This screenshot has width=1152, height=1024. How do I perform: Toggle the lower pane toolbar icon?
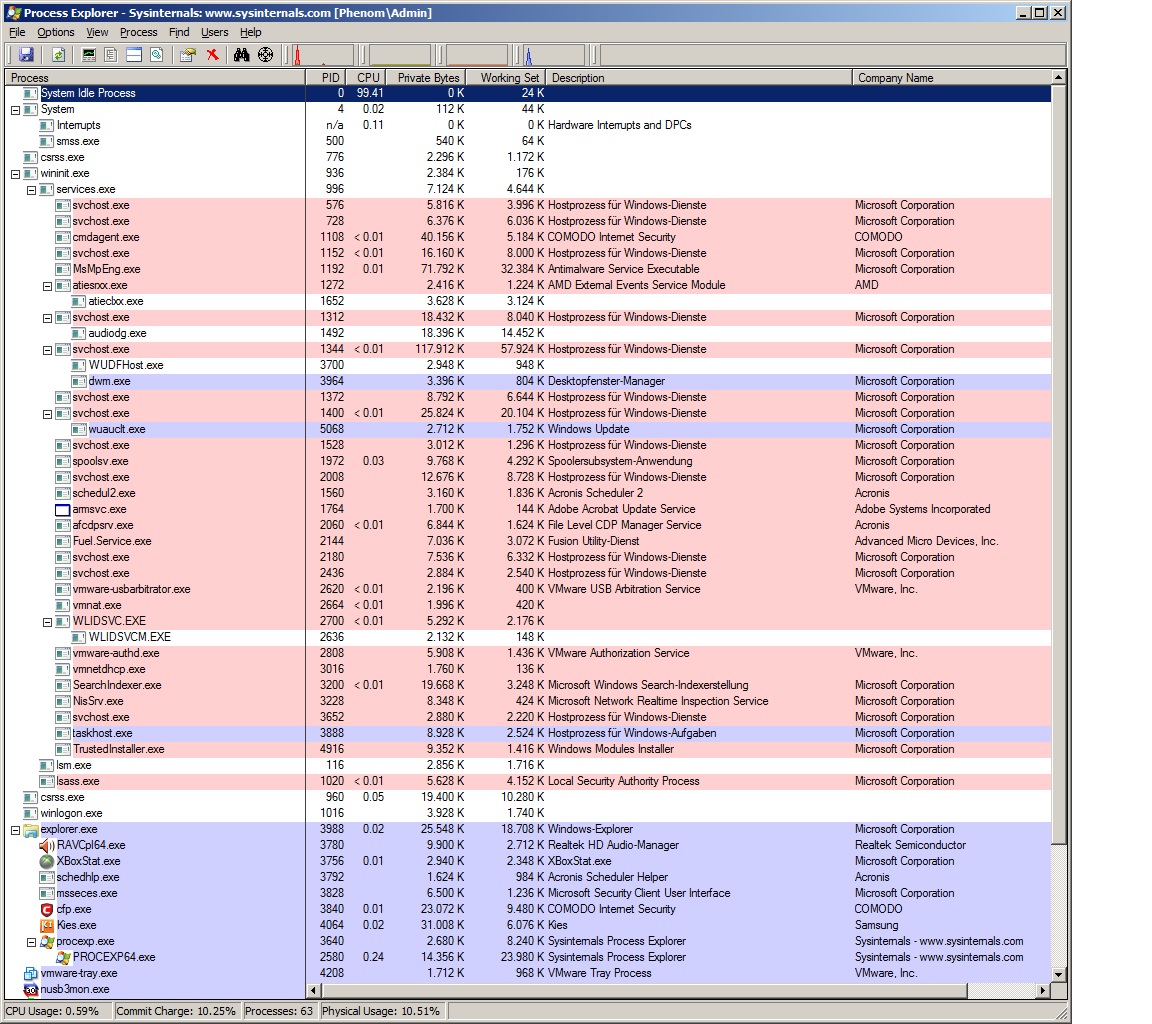[x=134, y=55]
